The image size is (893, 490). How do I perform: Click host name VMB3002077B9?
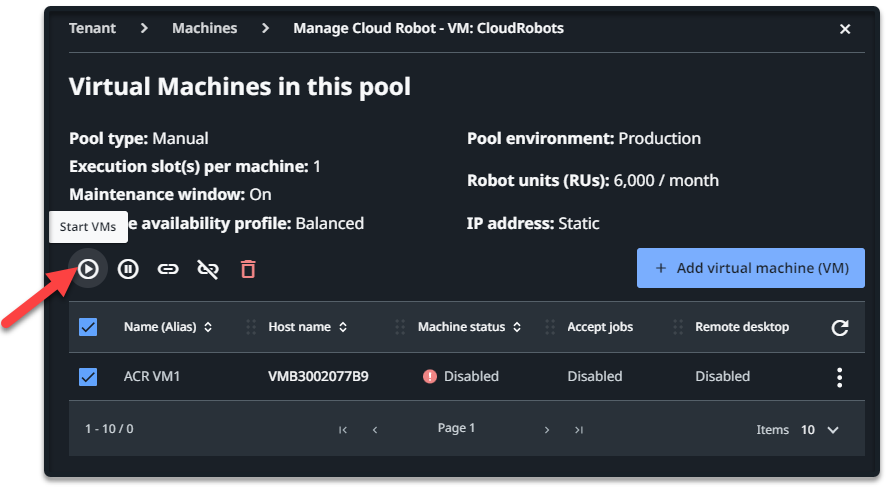pos(318,377)
